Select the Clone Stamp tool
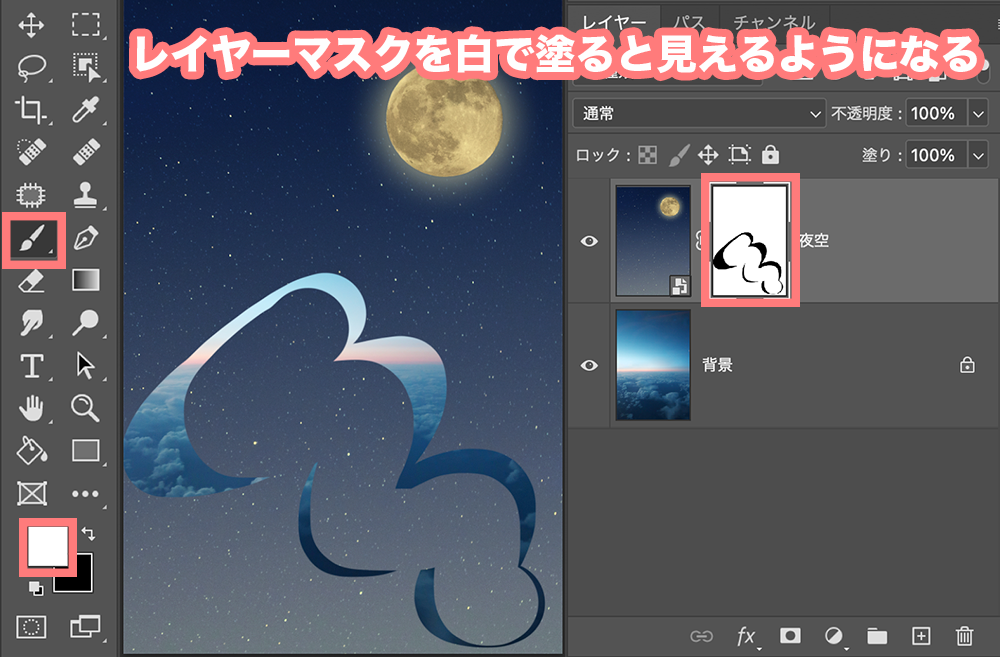 [x=85, y=195]
